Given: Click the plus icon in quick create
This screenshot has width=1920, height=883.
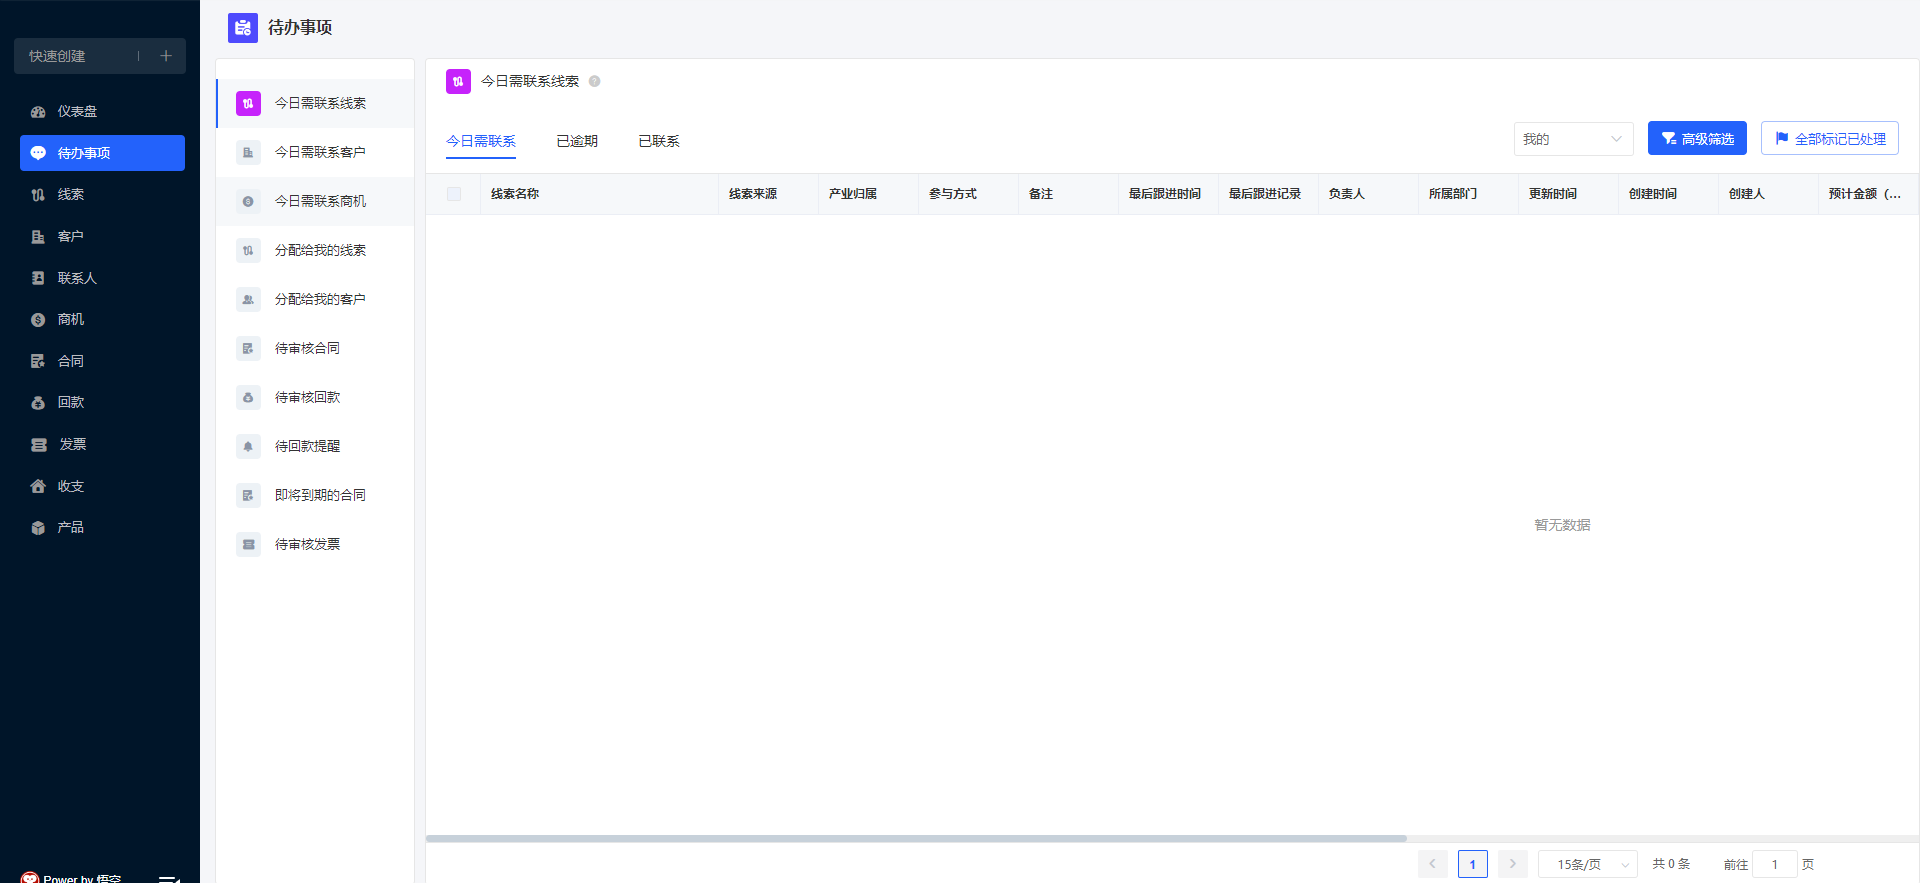Looking at the screenshot, I should coord(166,56).
